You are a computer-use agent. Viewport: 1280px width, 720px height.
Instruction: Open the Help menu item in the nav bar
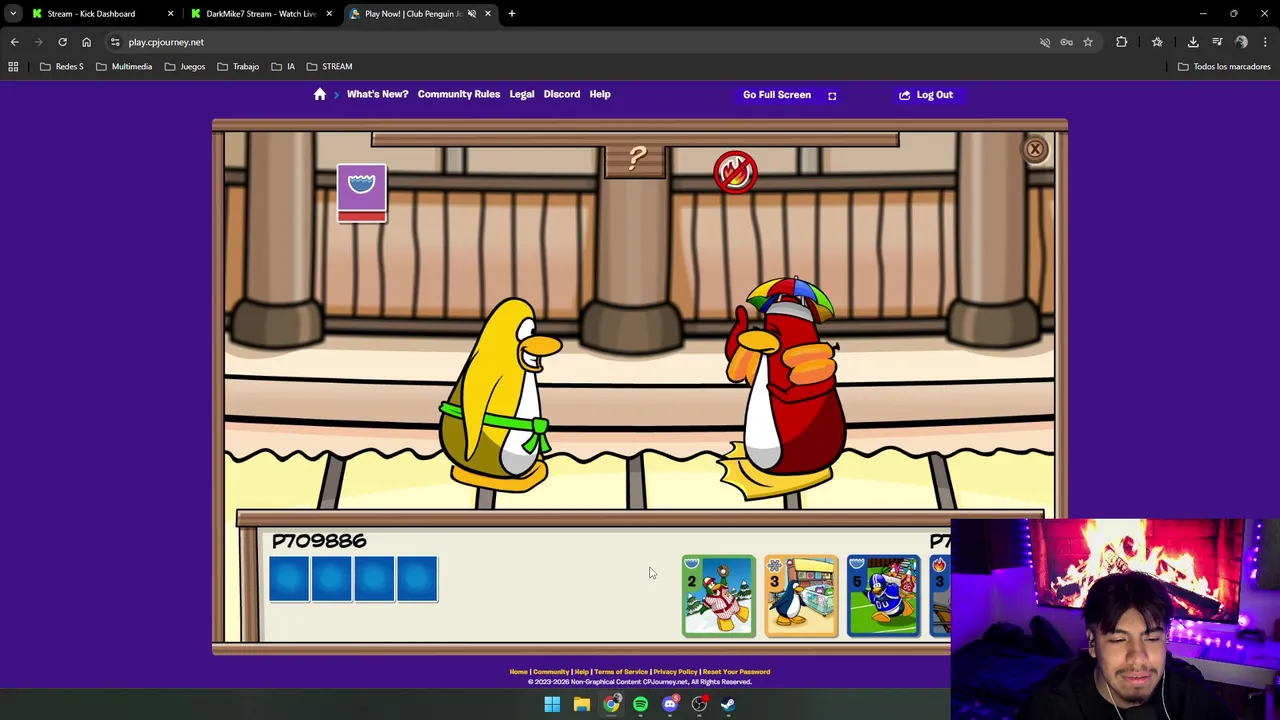(x=600, y=94)
